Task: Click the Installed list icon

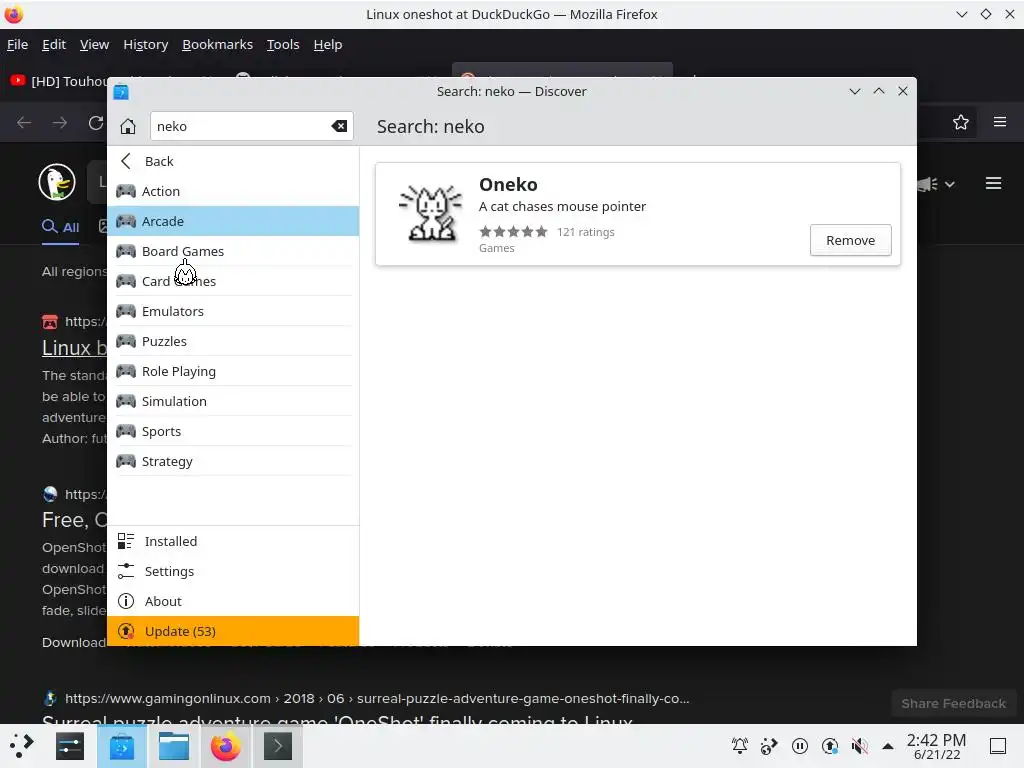Action: (x=125, y=541)
